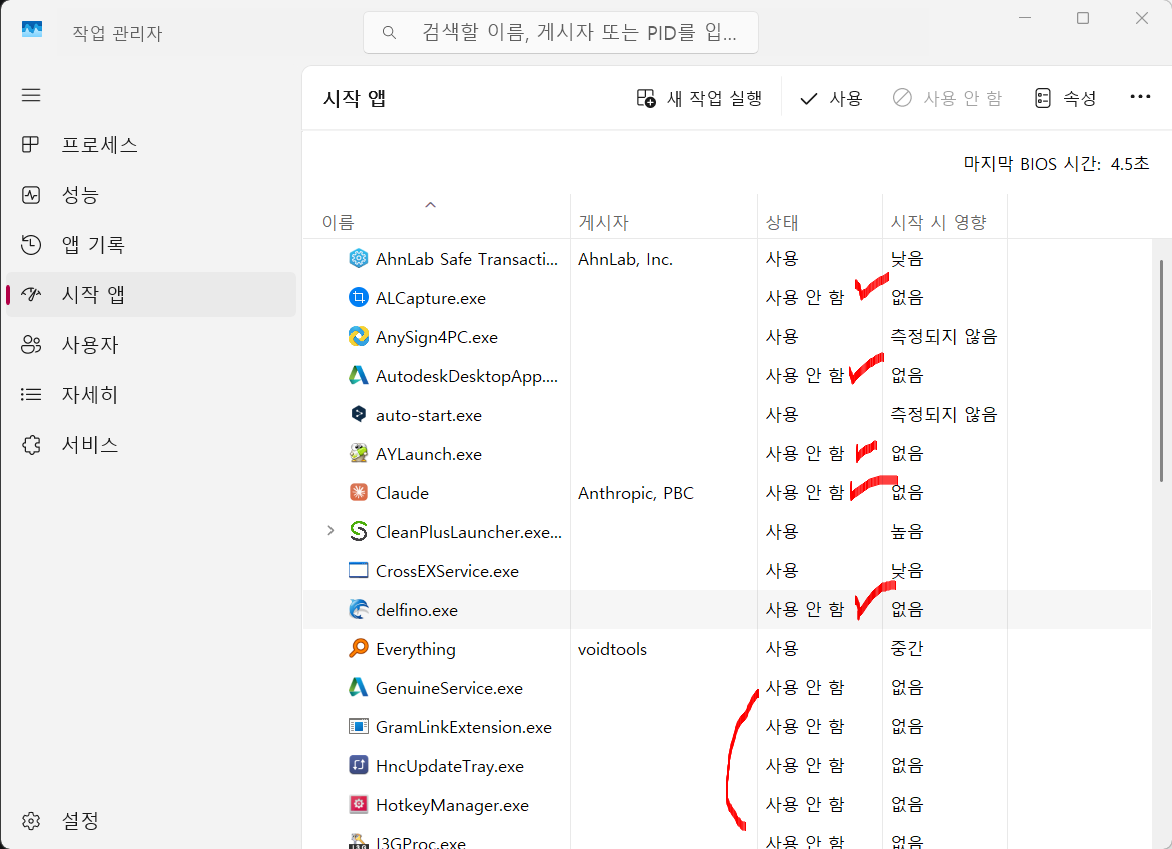Select the 시작 앱 tab
This screenshot has height=849, width=1172.
click(150, 294)
